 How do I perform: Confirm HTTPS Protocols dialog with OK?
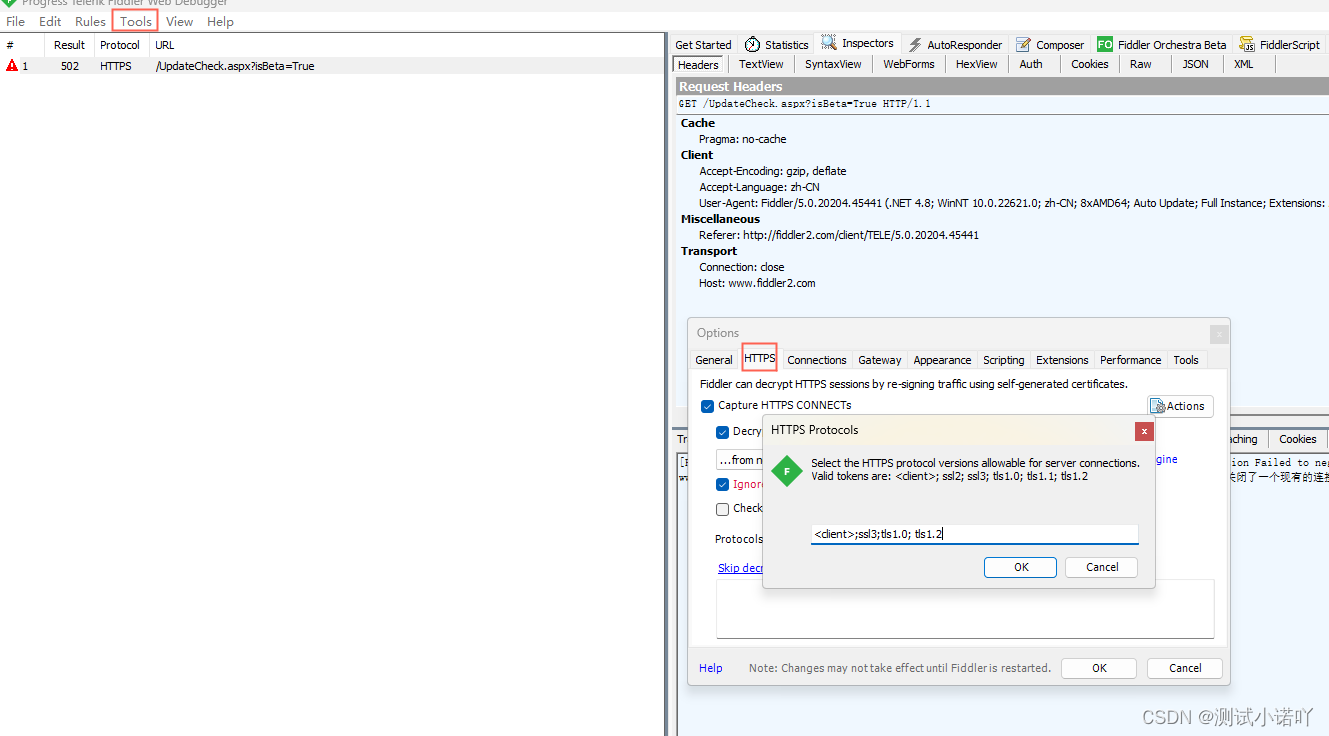1020,567
